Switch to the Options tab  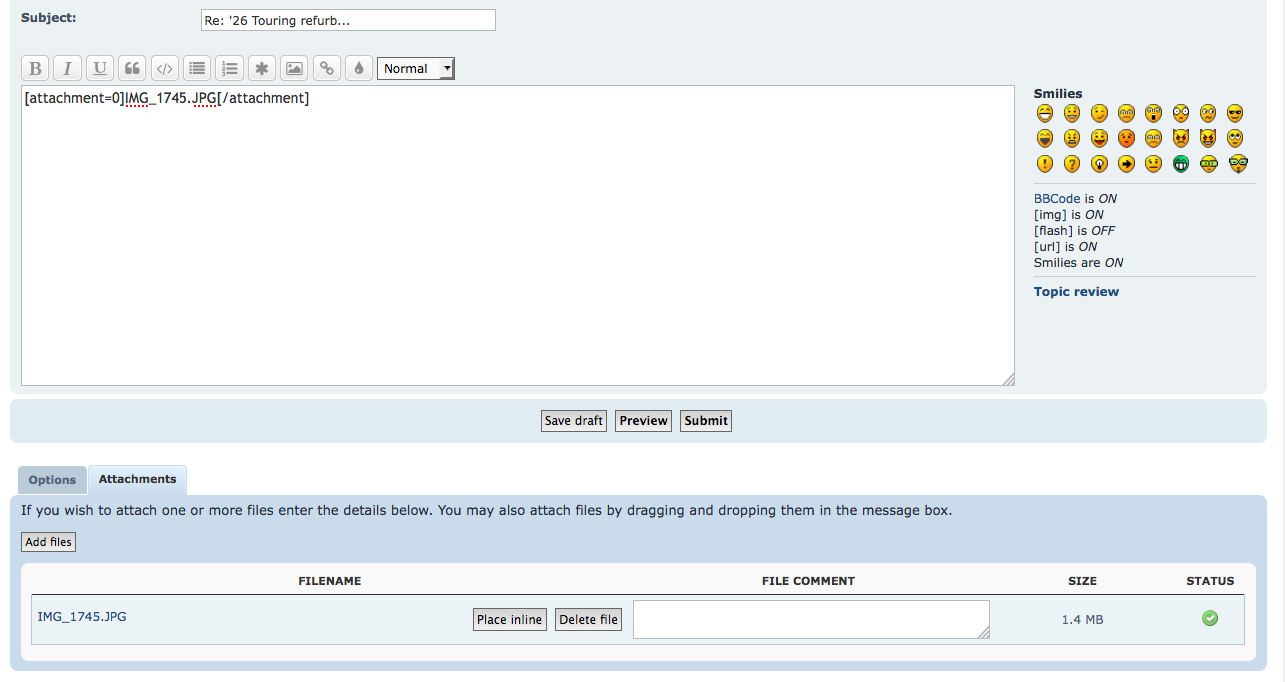[52, 480]
